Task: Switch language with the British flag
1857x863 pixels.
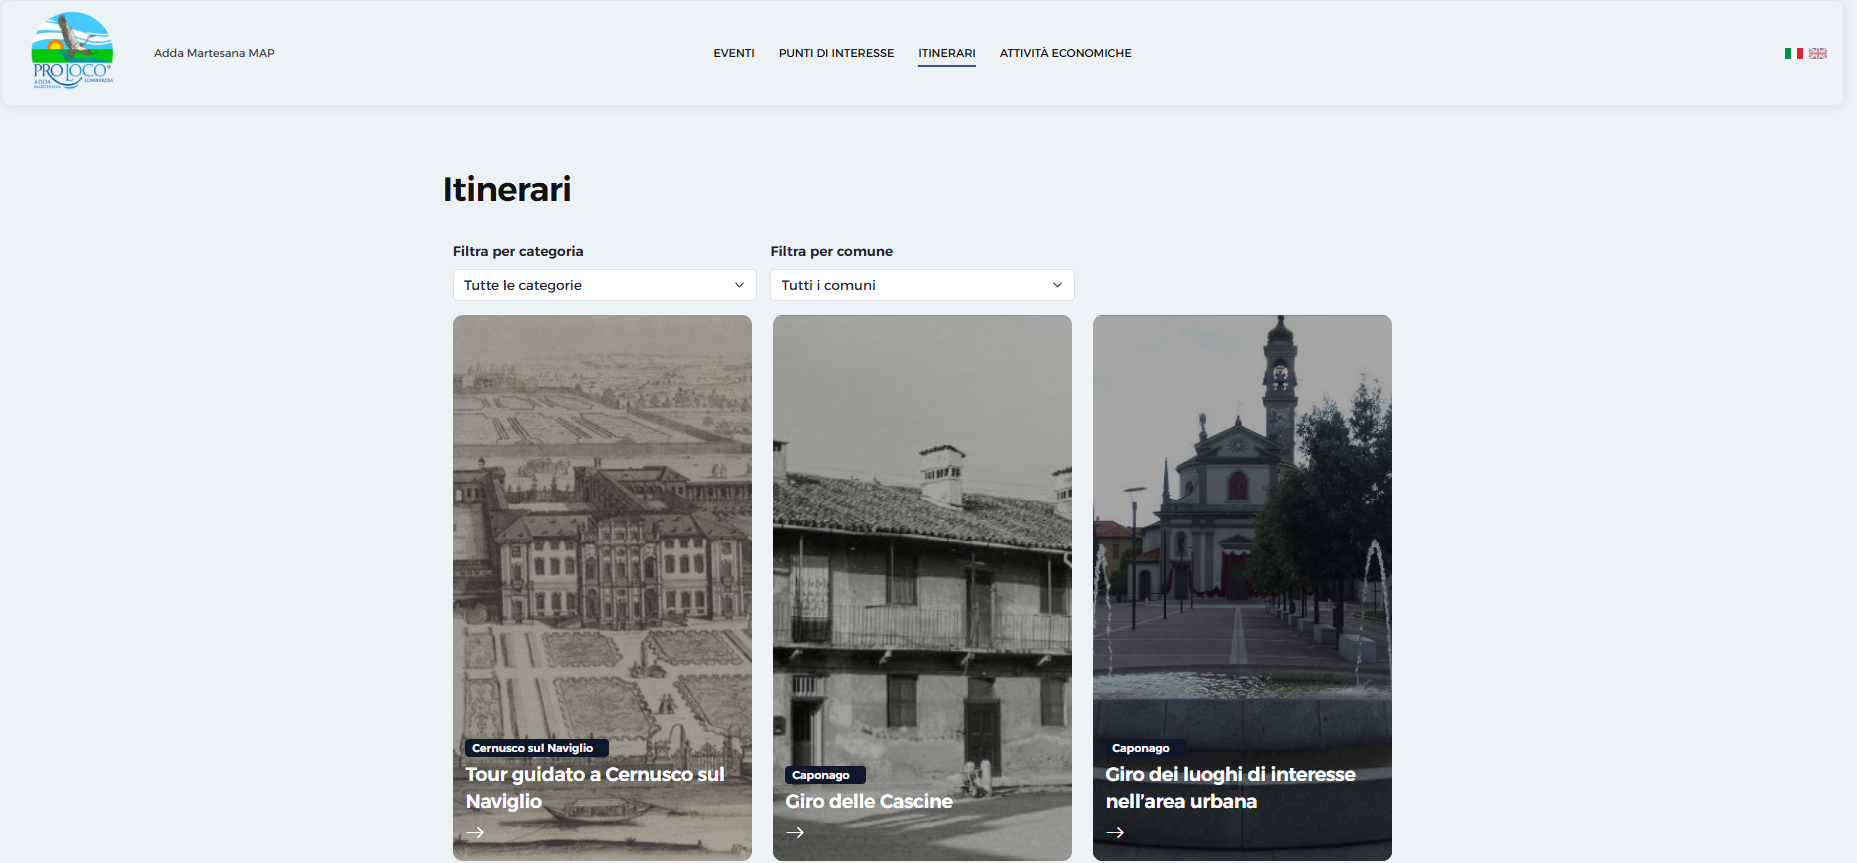Action: tap(1818, 54)
